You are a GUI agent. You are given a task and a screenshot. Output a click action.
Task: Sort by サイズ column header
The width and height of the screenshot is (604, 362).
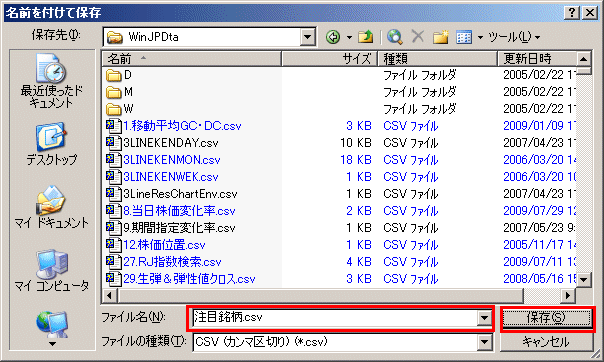[x=329, y=59]
